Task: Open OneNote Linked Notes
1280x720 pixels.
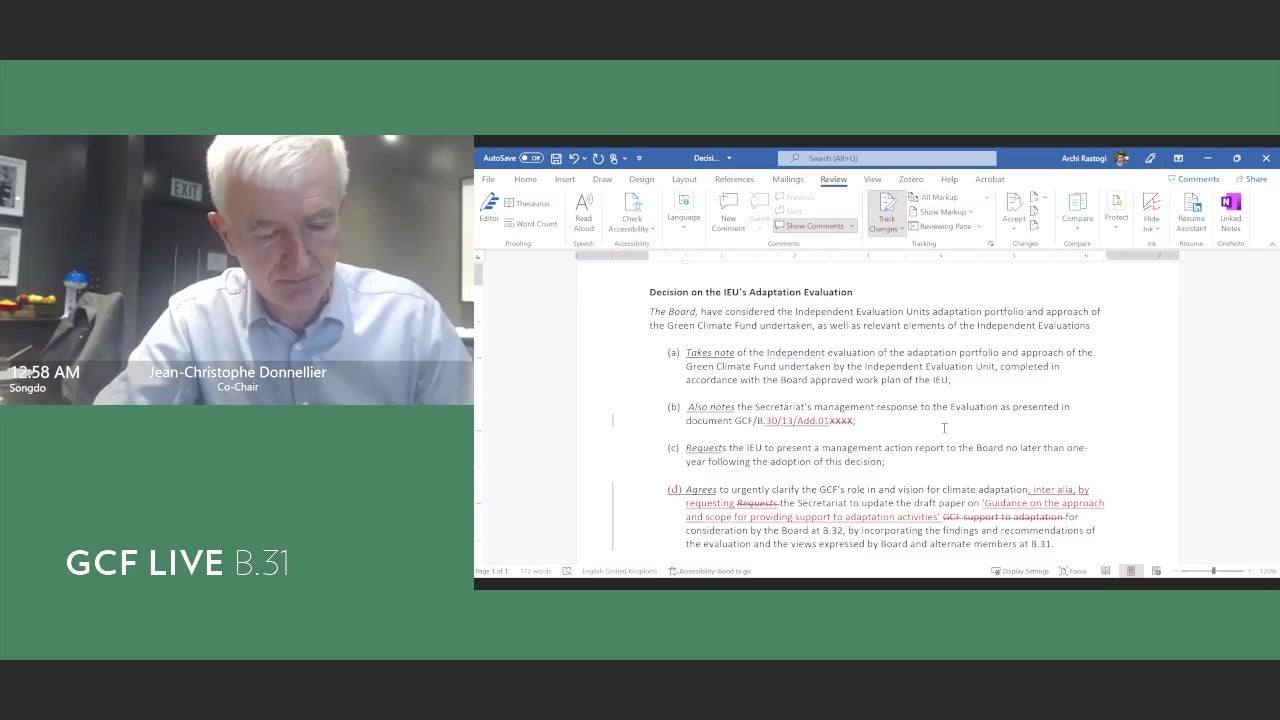Action: tap(1231, 212)
